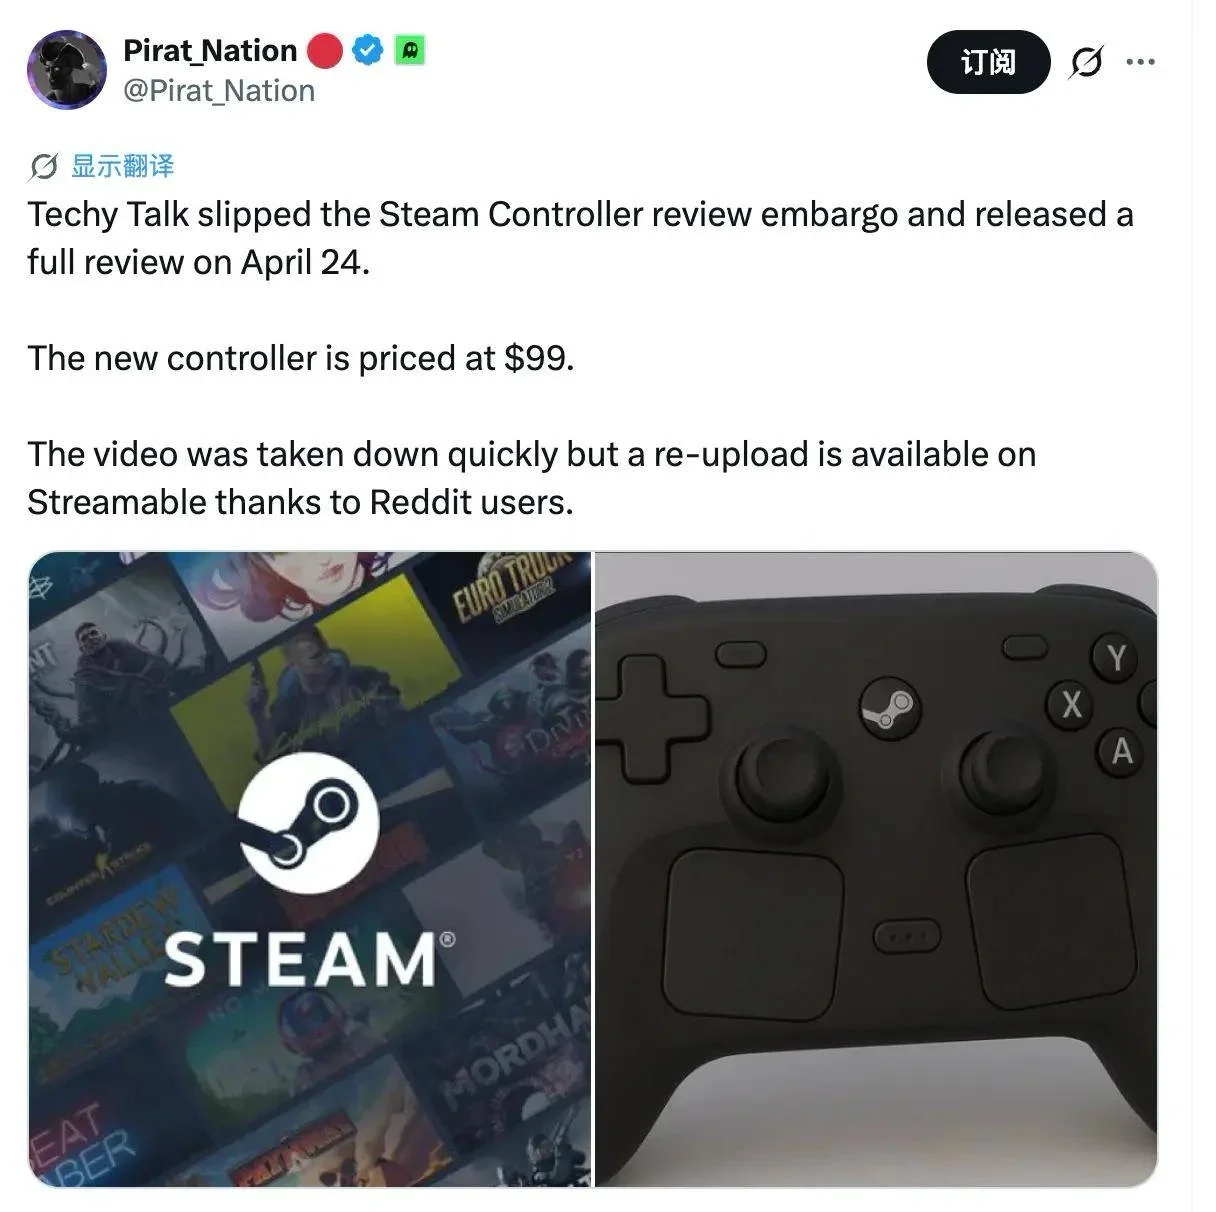Click the X button on the controller image

tap(1072, 704)
